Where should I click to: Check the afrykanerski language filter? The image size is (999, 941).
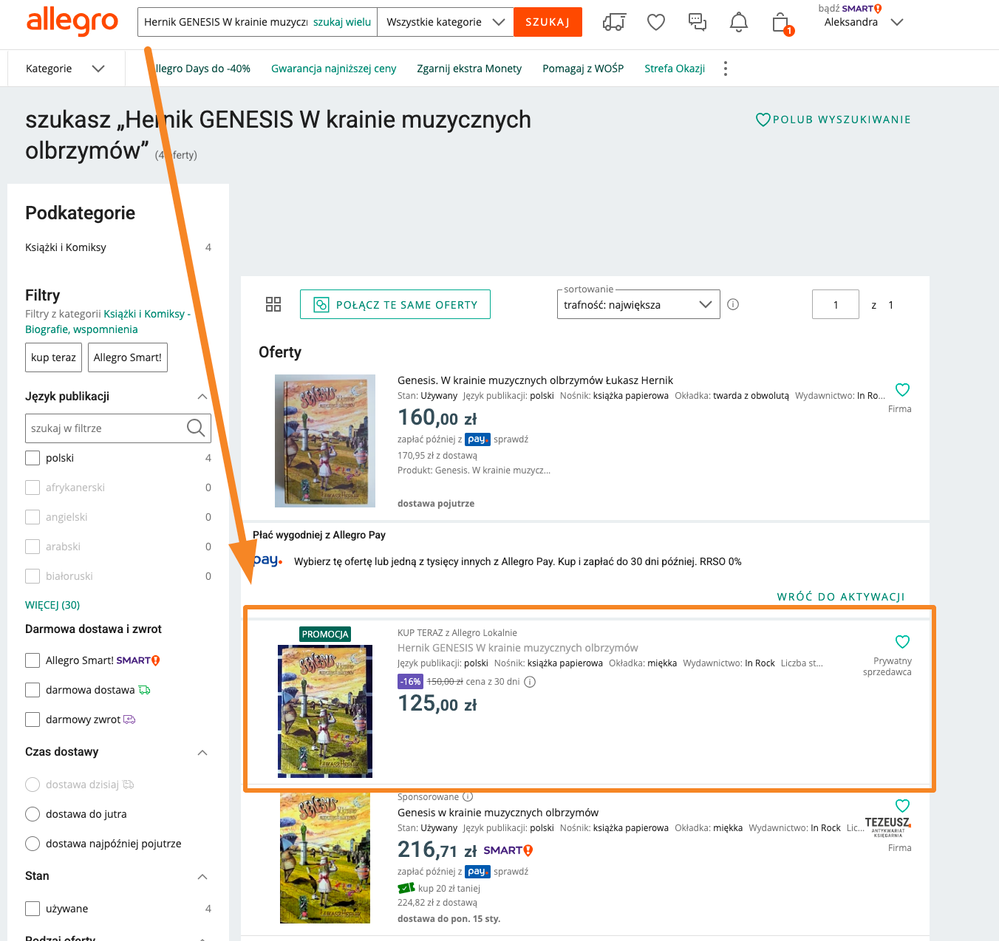pyautogui.click(x=32, y=487)
